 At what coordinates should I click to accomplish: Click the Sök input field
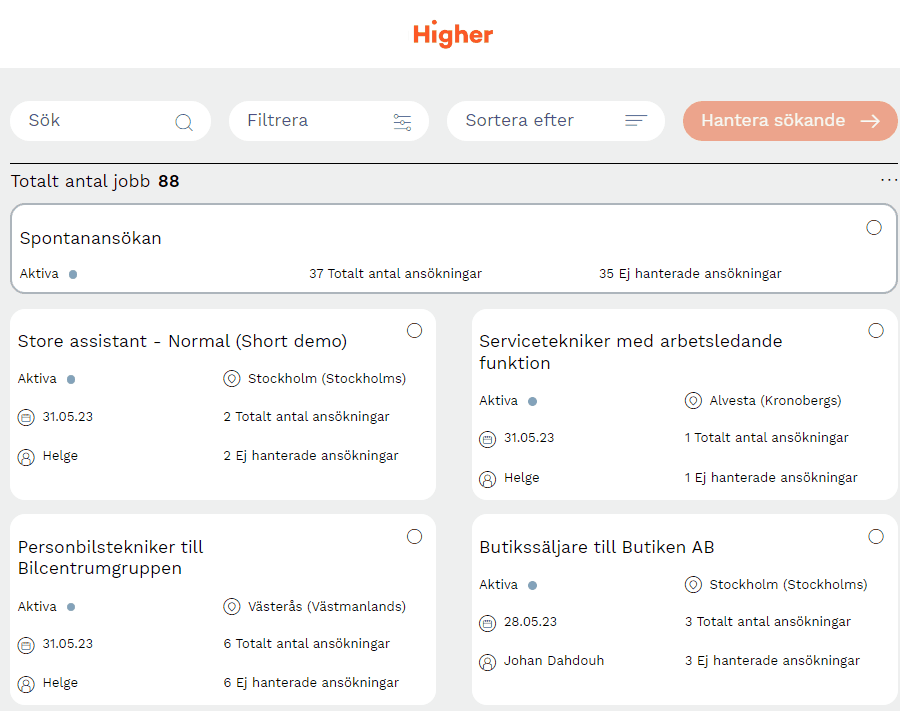coord(95,121)
